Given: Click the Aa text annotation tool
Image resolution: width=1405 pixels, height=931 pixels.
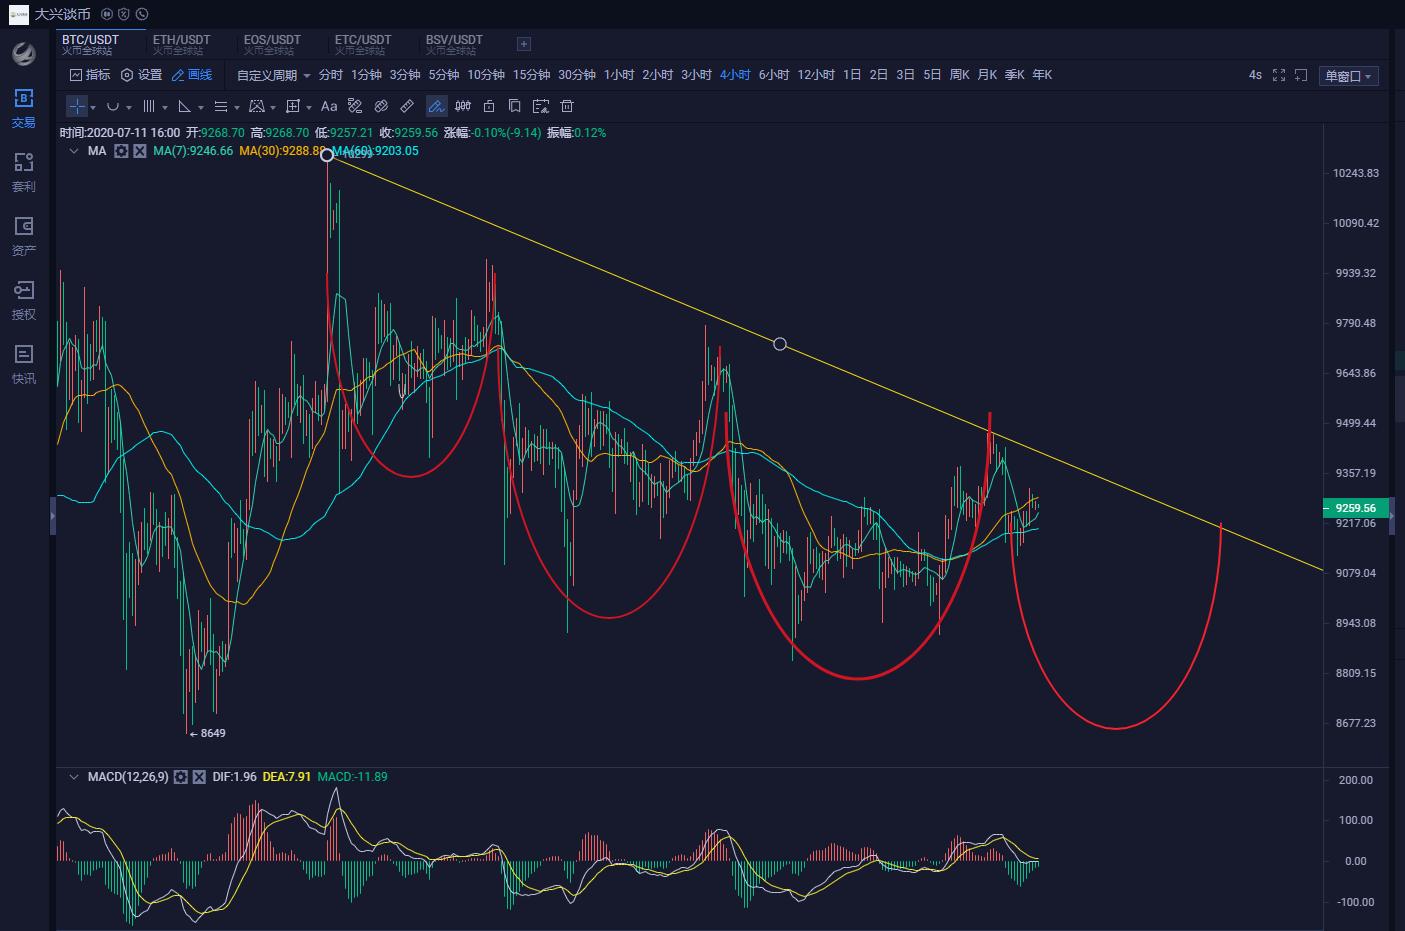Looking at the screenshot, I should tap(329, 106).
